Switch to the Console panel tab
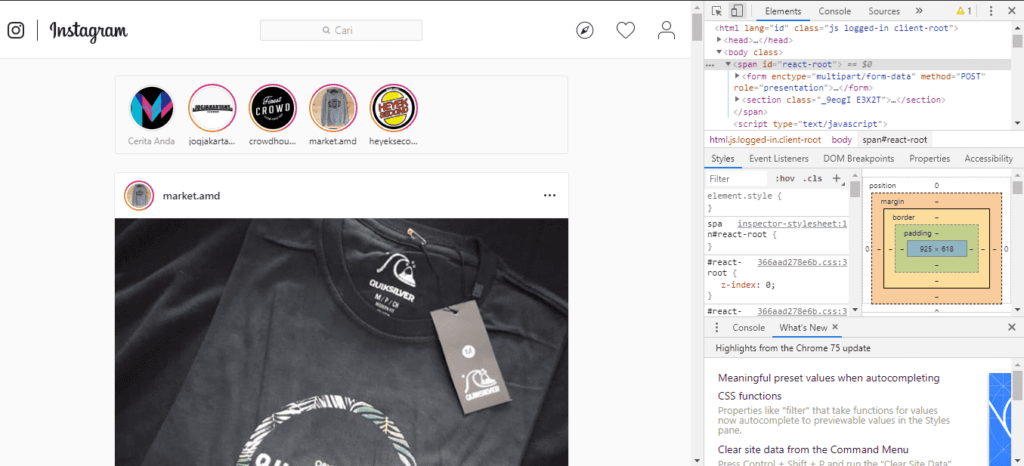Screen dimensions: 1024x466 pos(835,11)
